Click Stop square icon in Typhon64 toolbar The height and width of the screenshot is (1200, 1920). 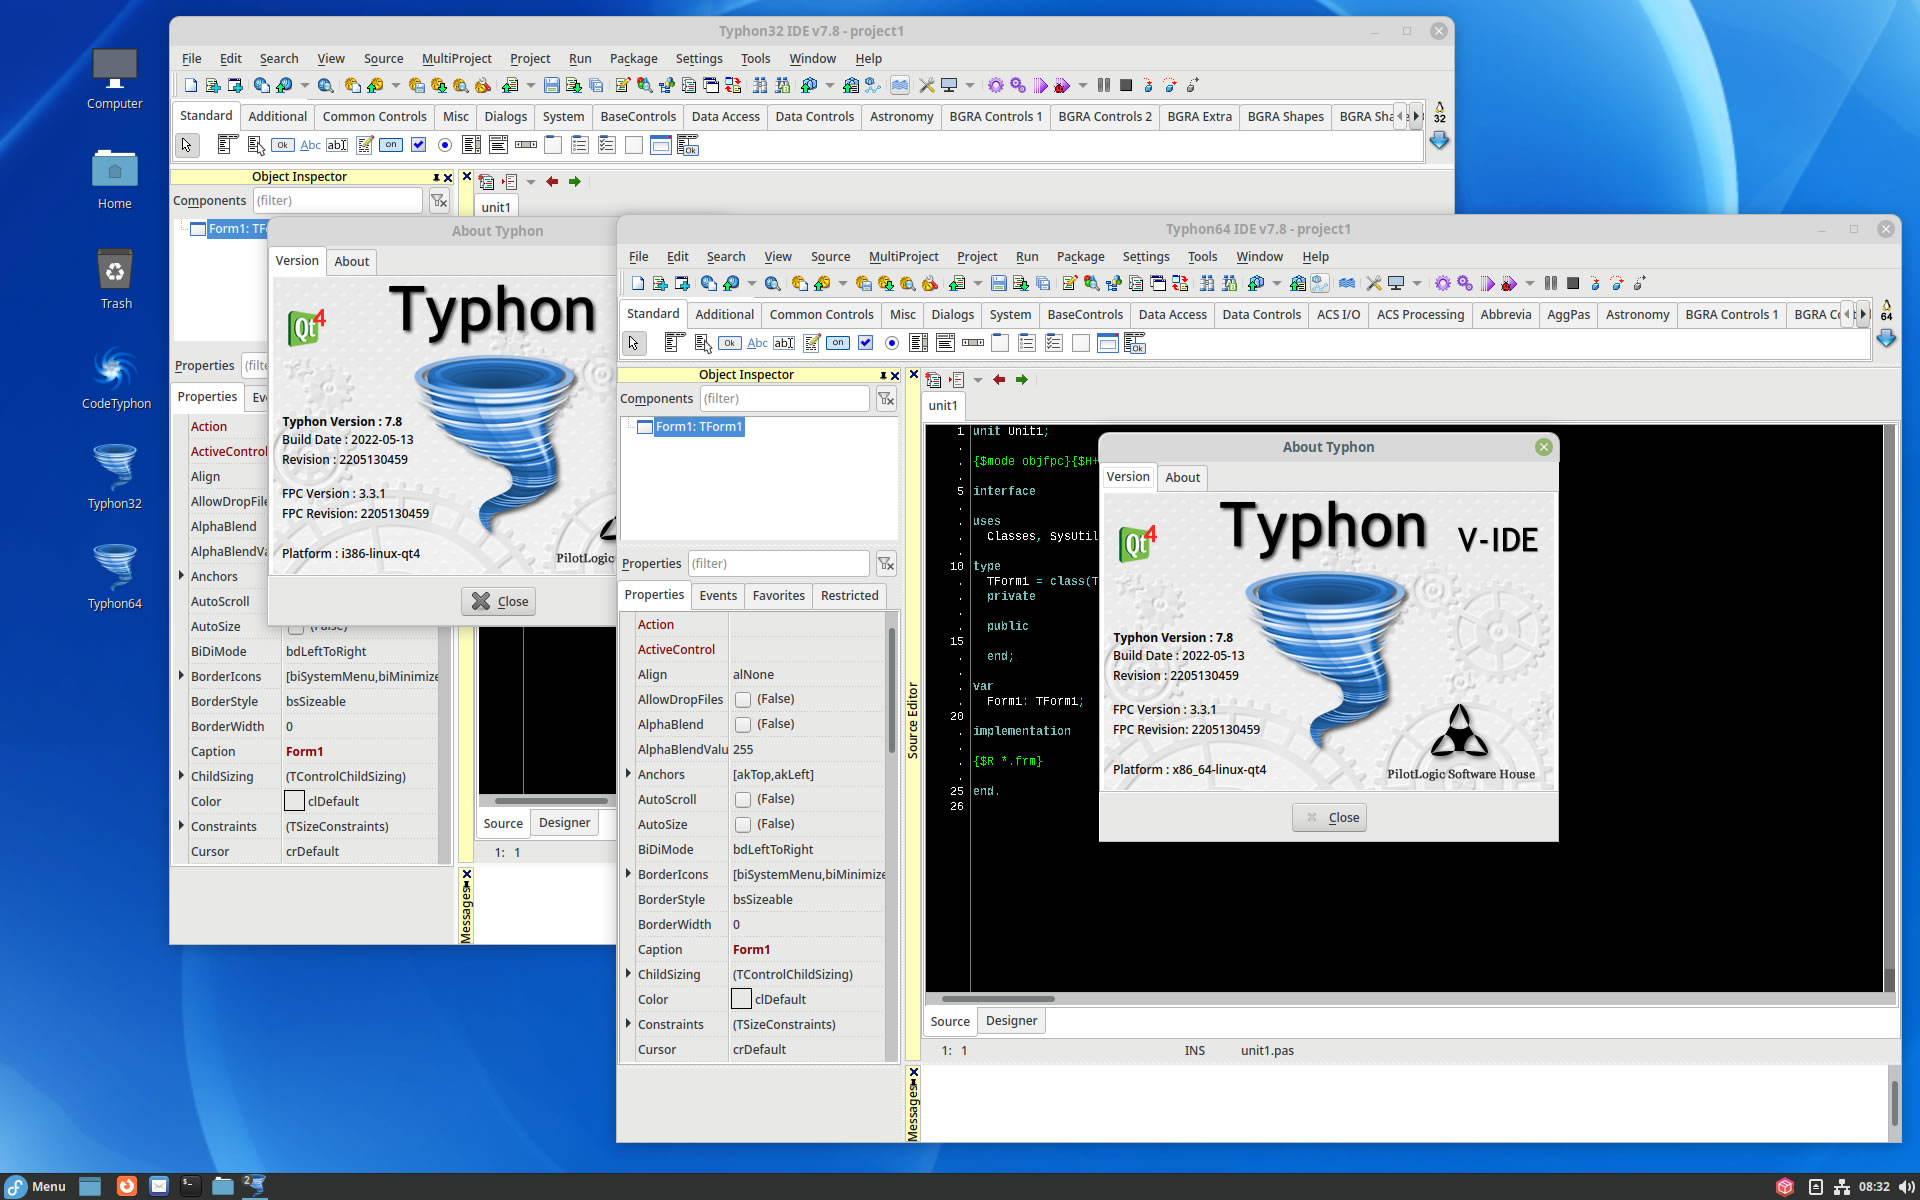click(1573, 283)
